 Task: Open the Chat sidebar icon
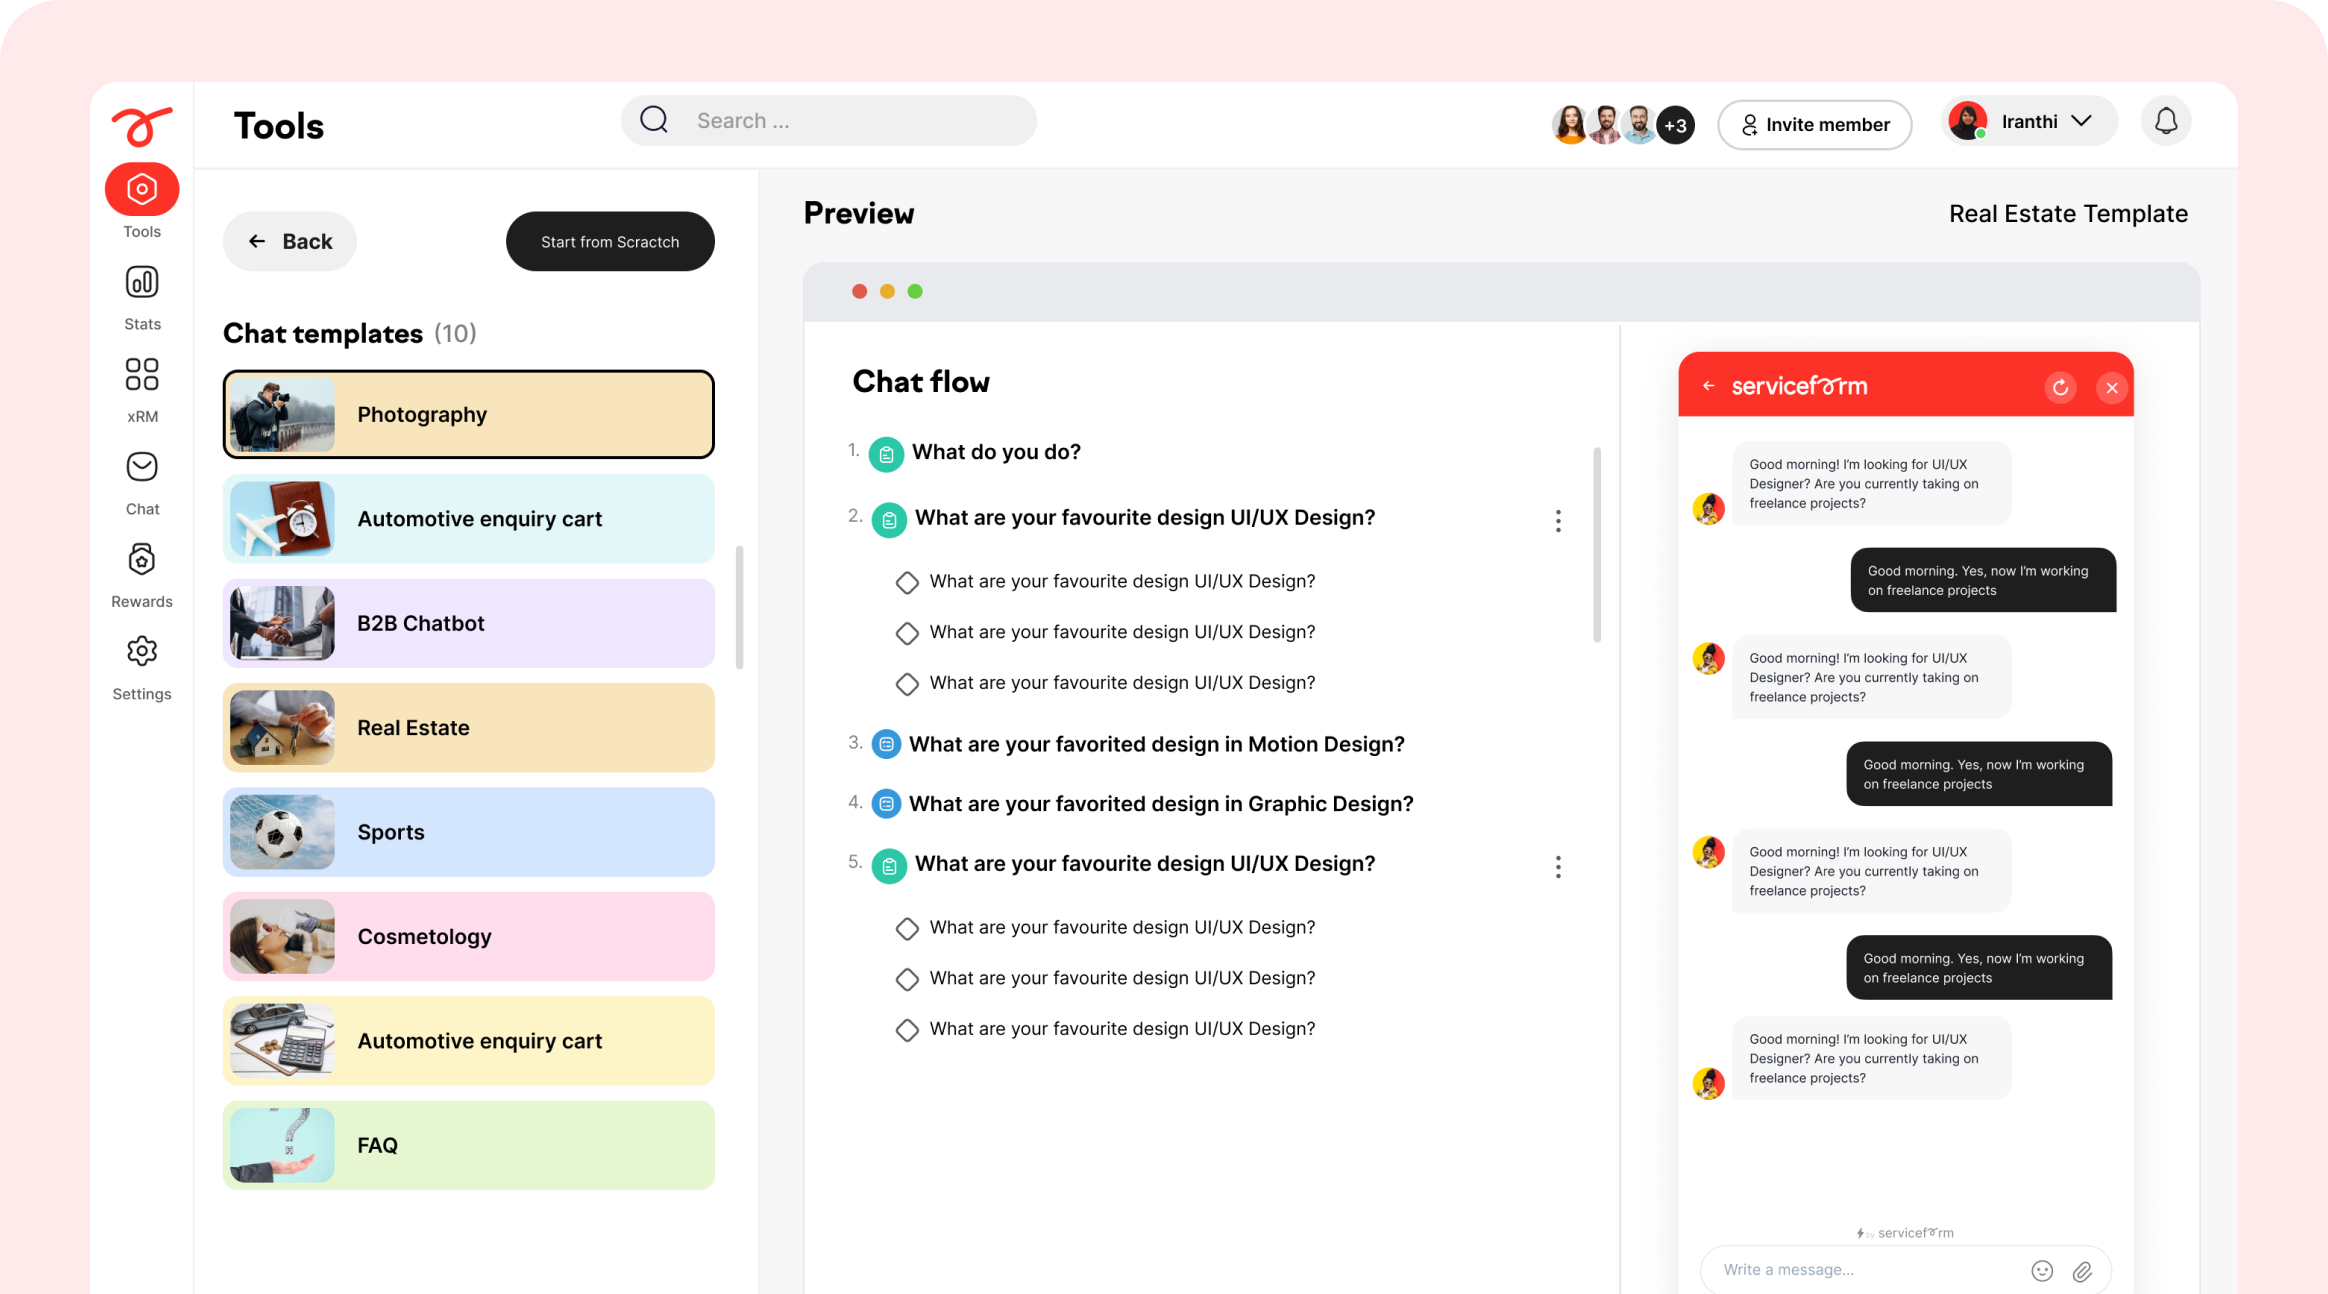point(142,468)
